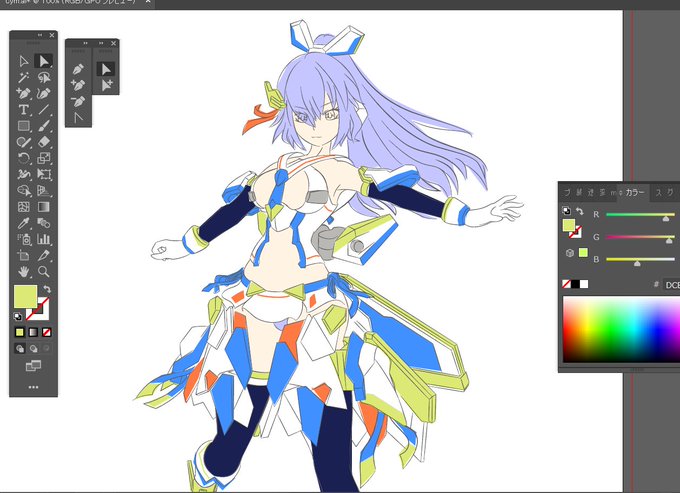The image size is (680, 493).
Task: Set paint type to solid Color
Action: (x=20, y=333)
